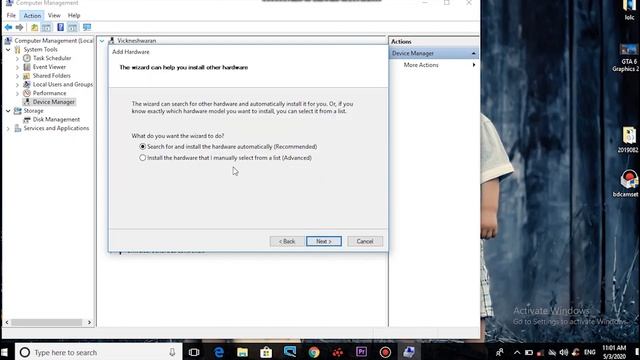Cancel the Add Hardware wizard
This screenshot has width=640, height=360.
[x=365, y=241]
